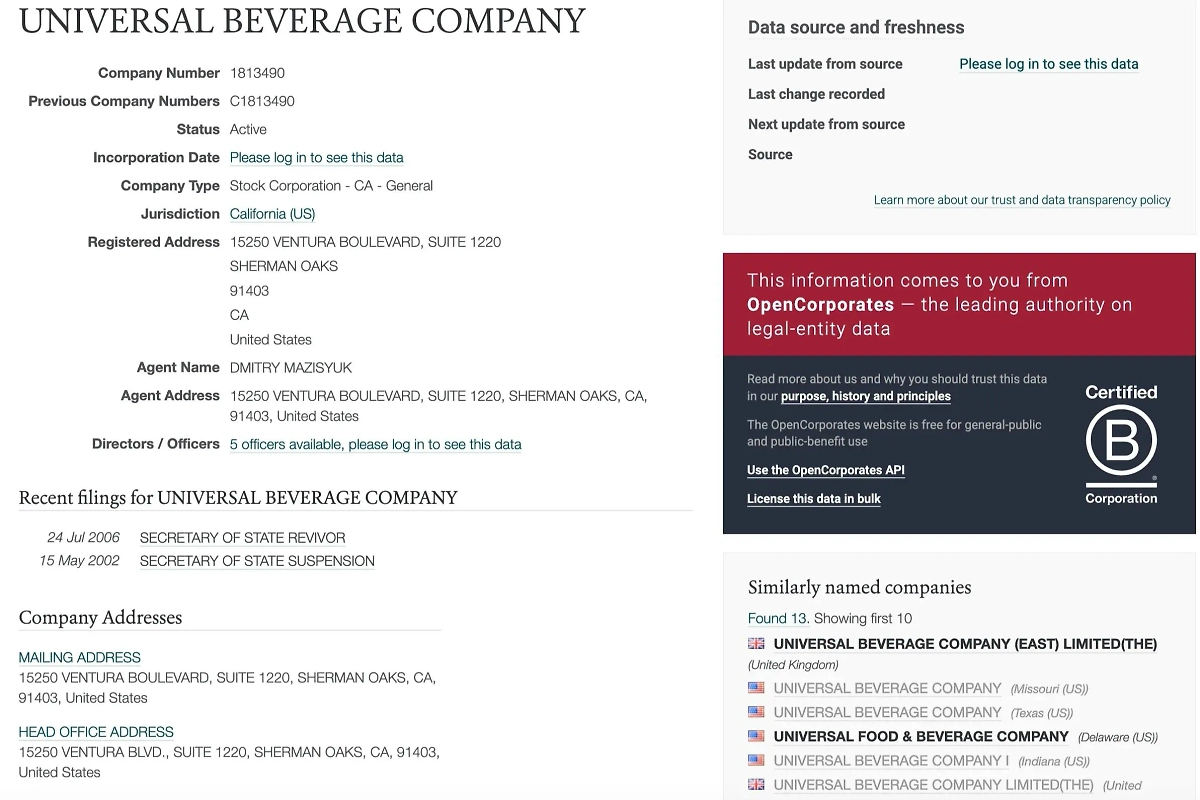Click UK flag beside Universal Beverage Company (East) Limited
Screen dimensions: 1200x800
pyautogui.click(x=756, y=644)
